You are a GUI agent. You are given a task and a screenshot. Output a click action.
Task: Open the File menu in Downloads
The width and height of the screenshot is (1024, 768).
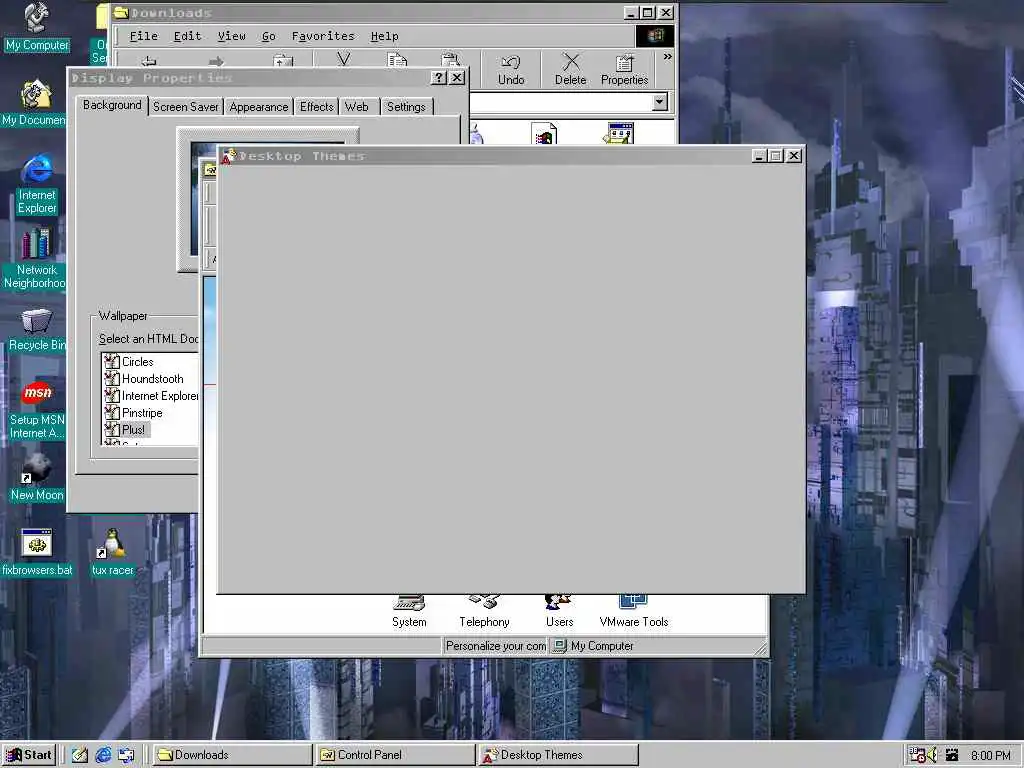coord(144,36)
